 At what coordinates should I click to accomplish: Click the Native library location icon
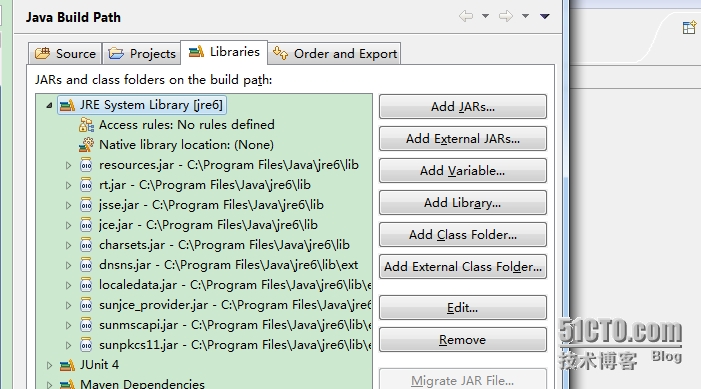pos(86,145)
